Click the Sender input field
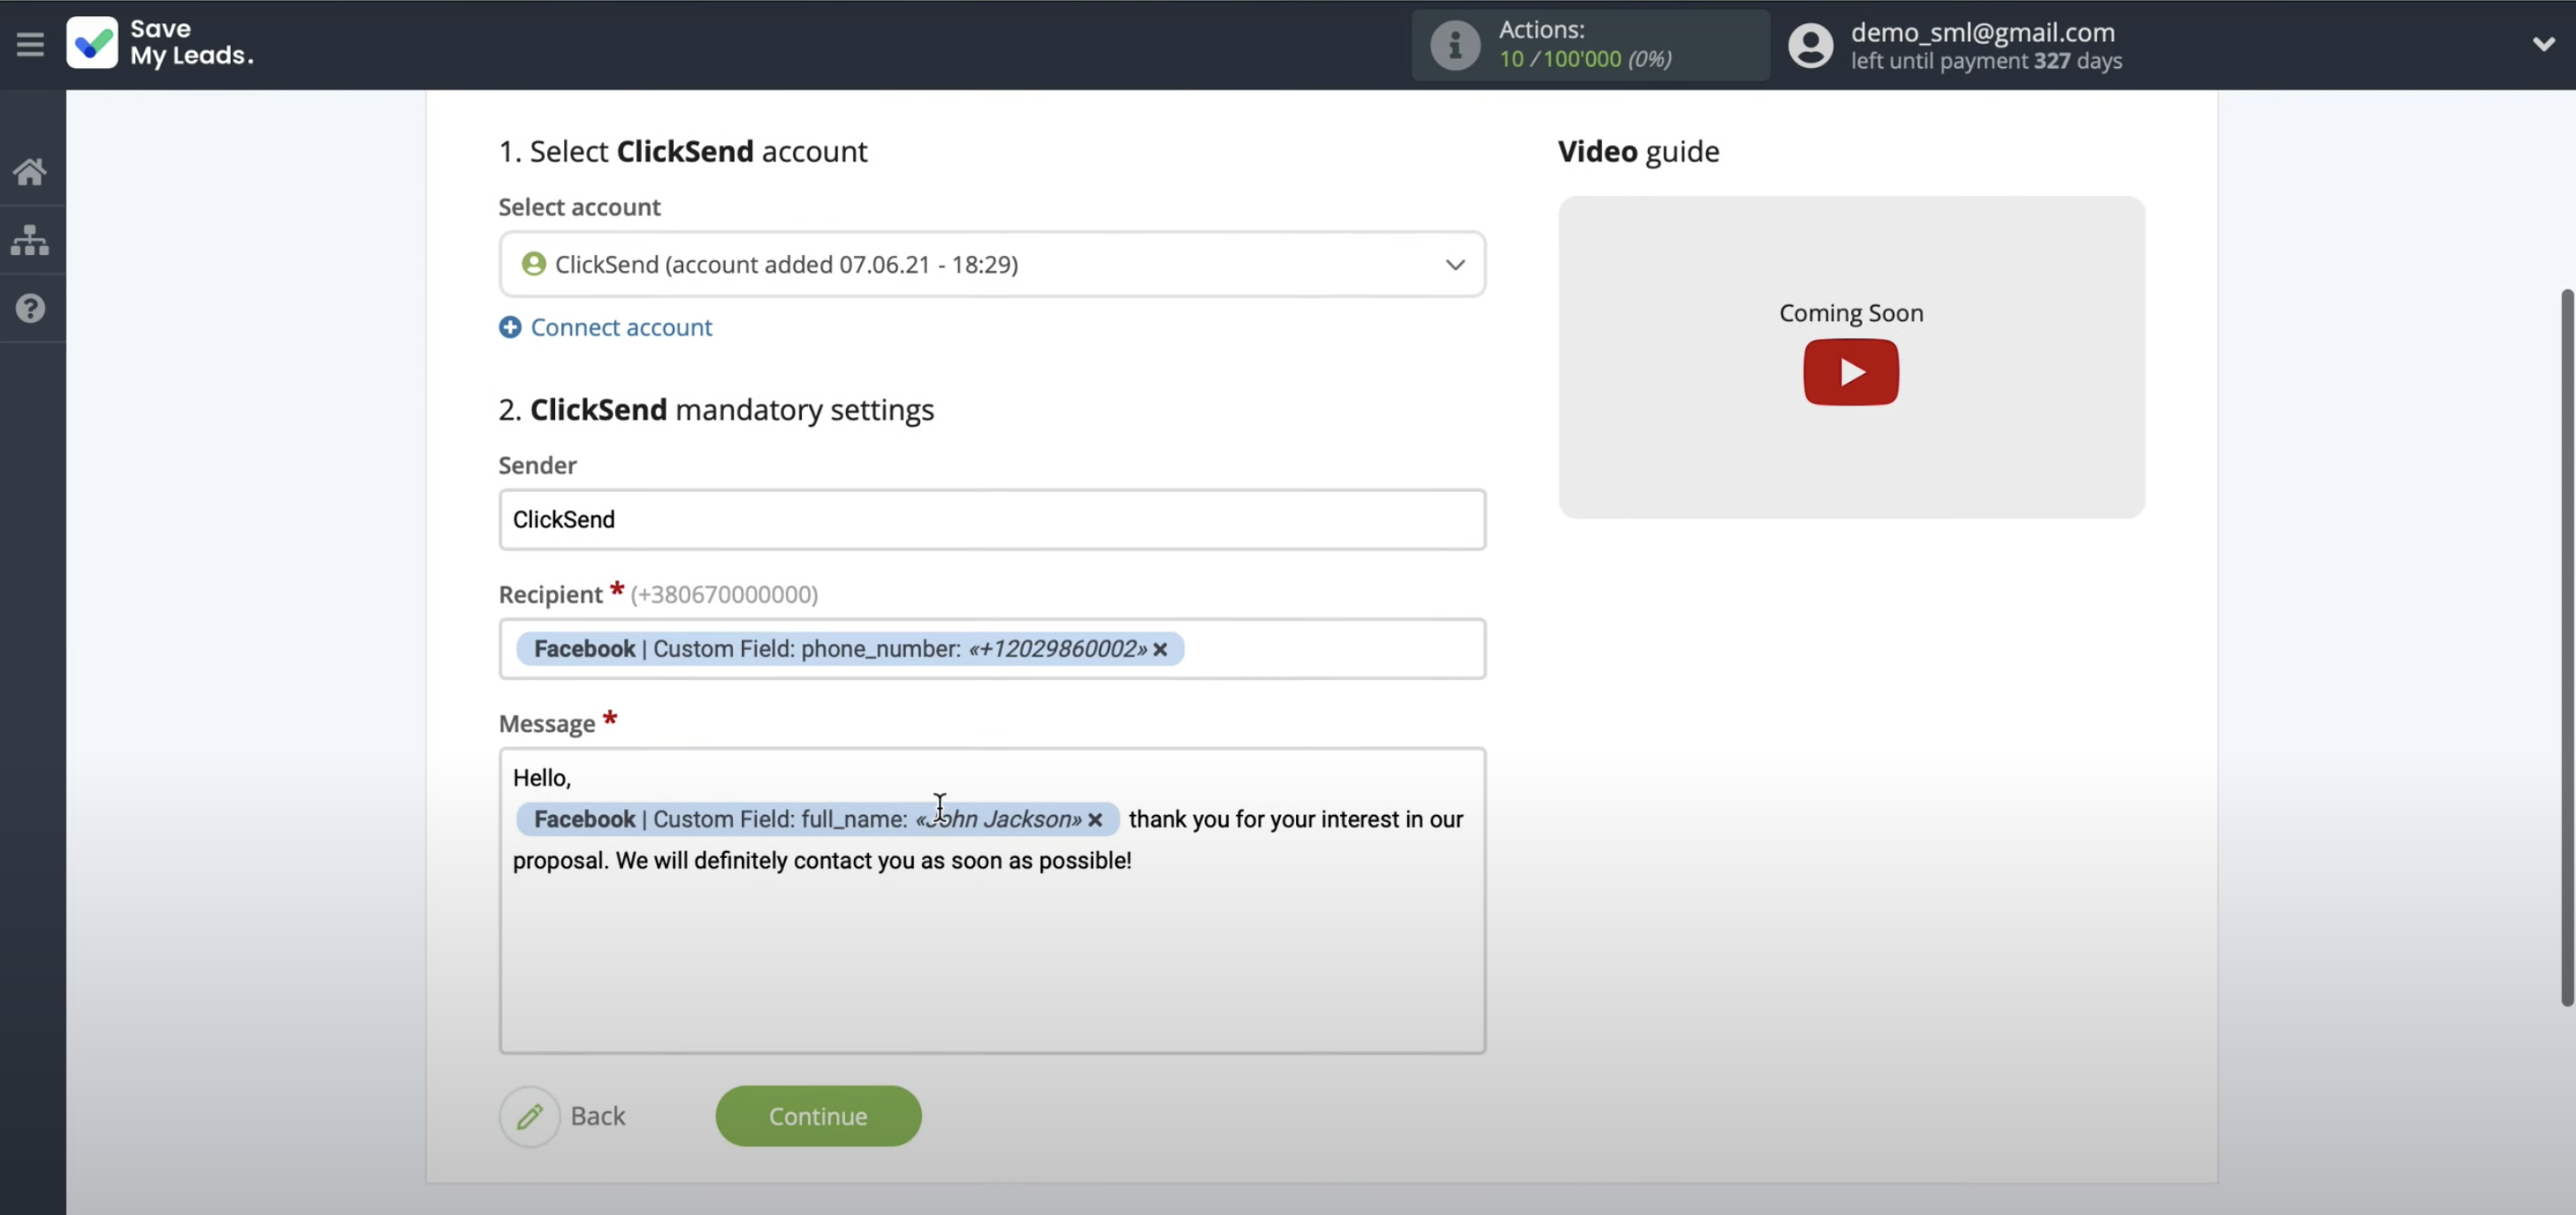Viewport: 2576px width, 1215px height. 992,519
